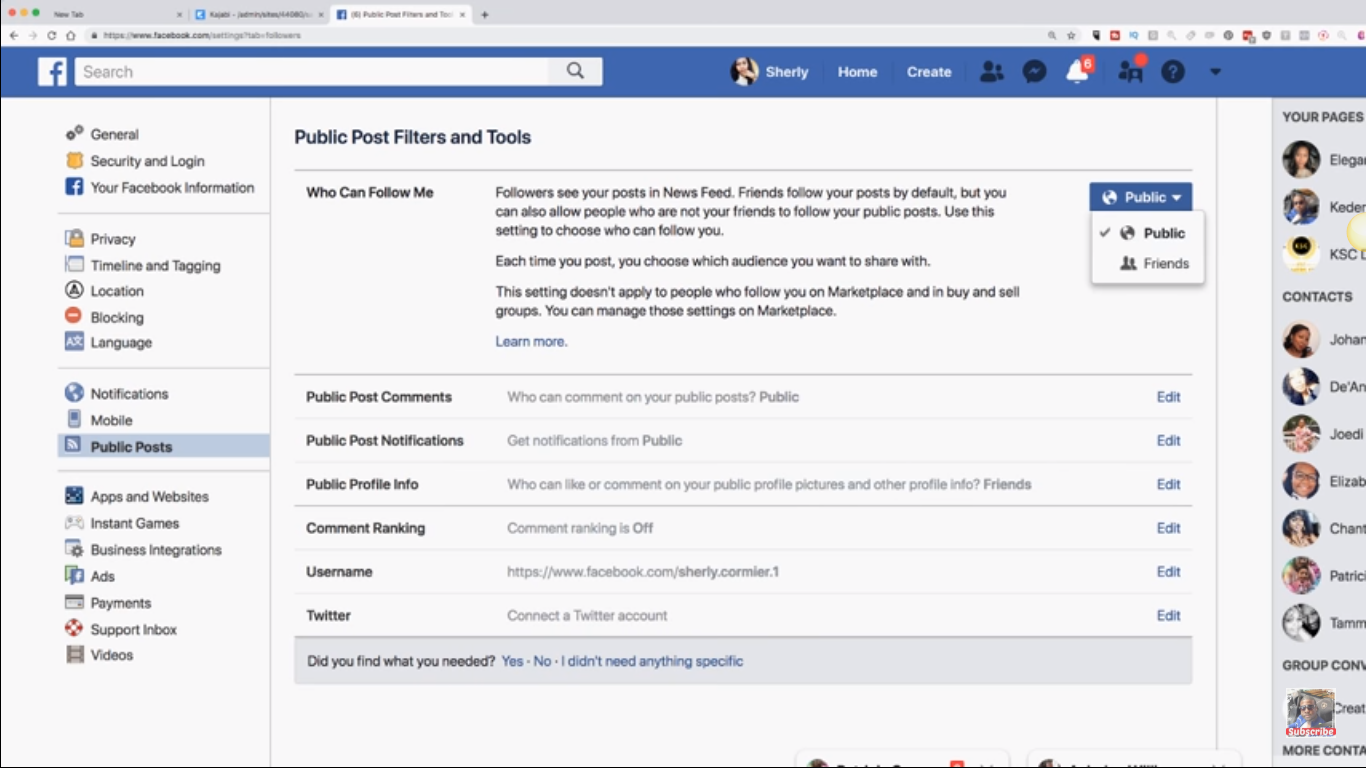Viewport: 1366px width, 768px height.
Task: Go back with browser back arrow
Action: pos(14,35)
